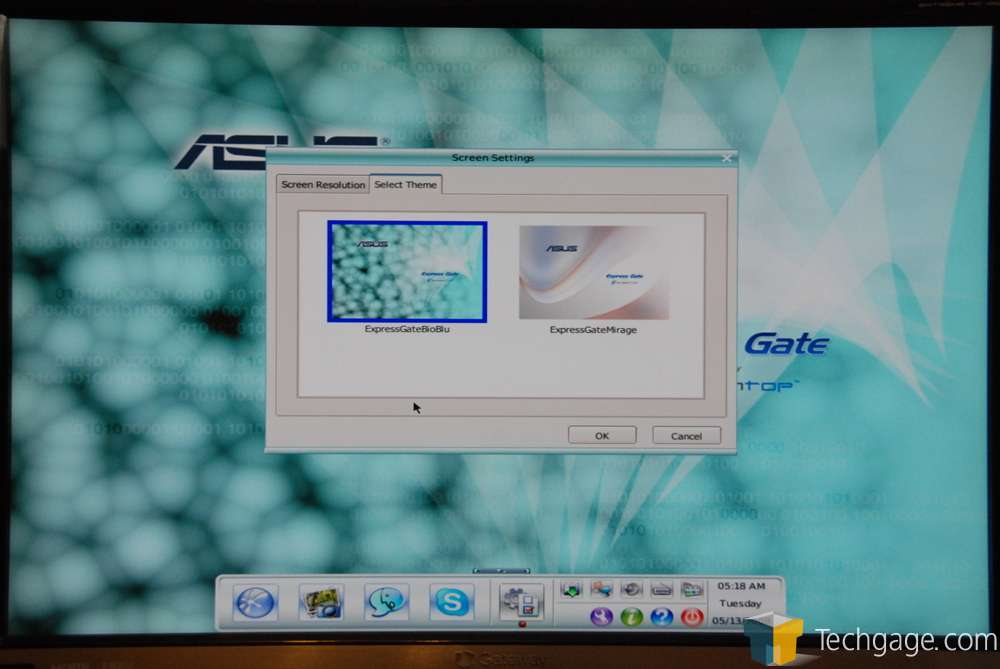Click the green info icon
The width and height of the screenshot is (1000, 669).
(631, 617)
